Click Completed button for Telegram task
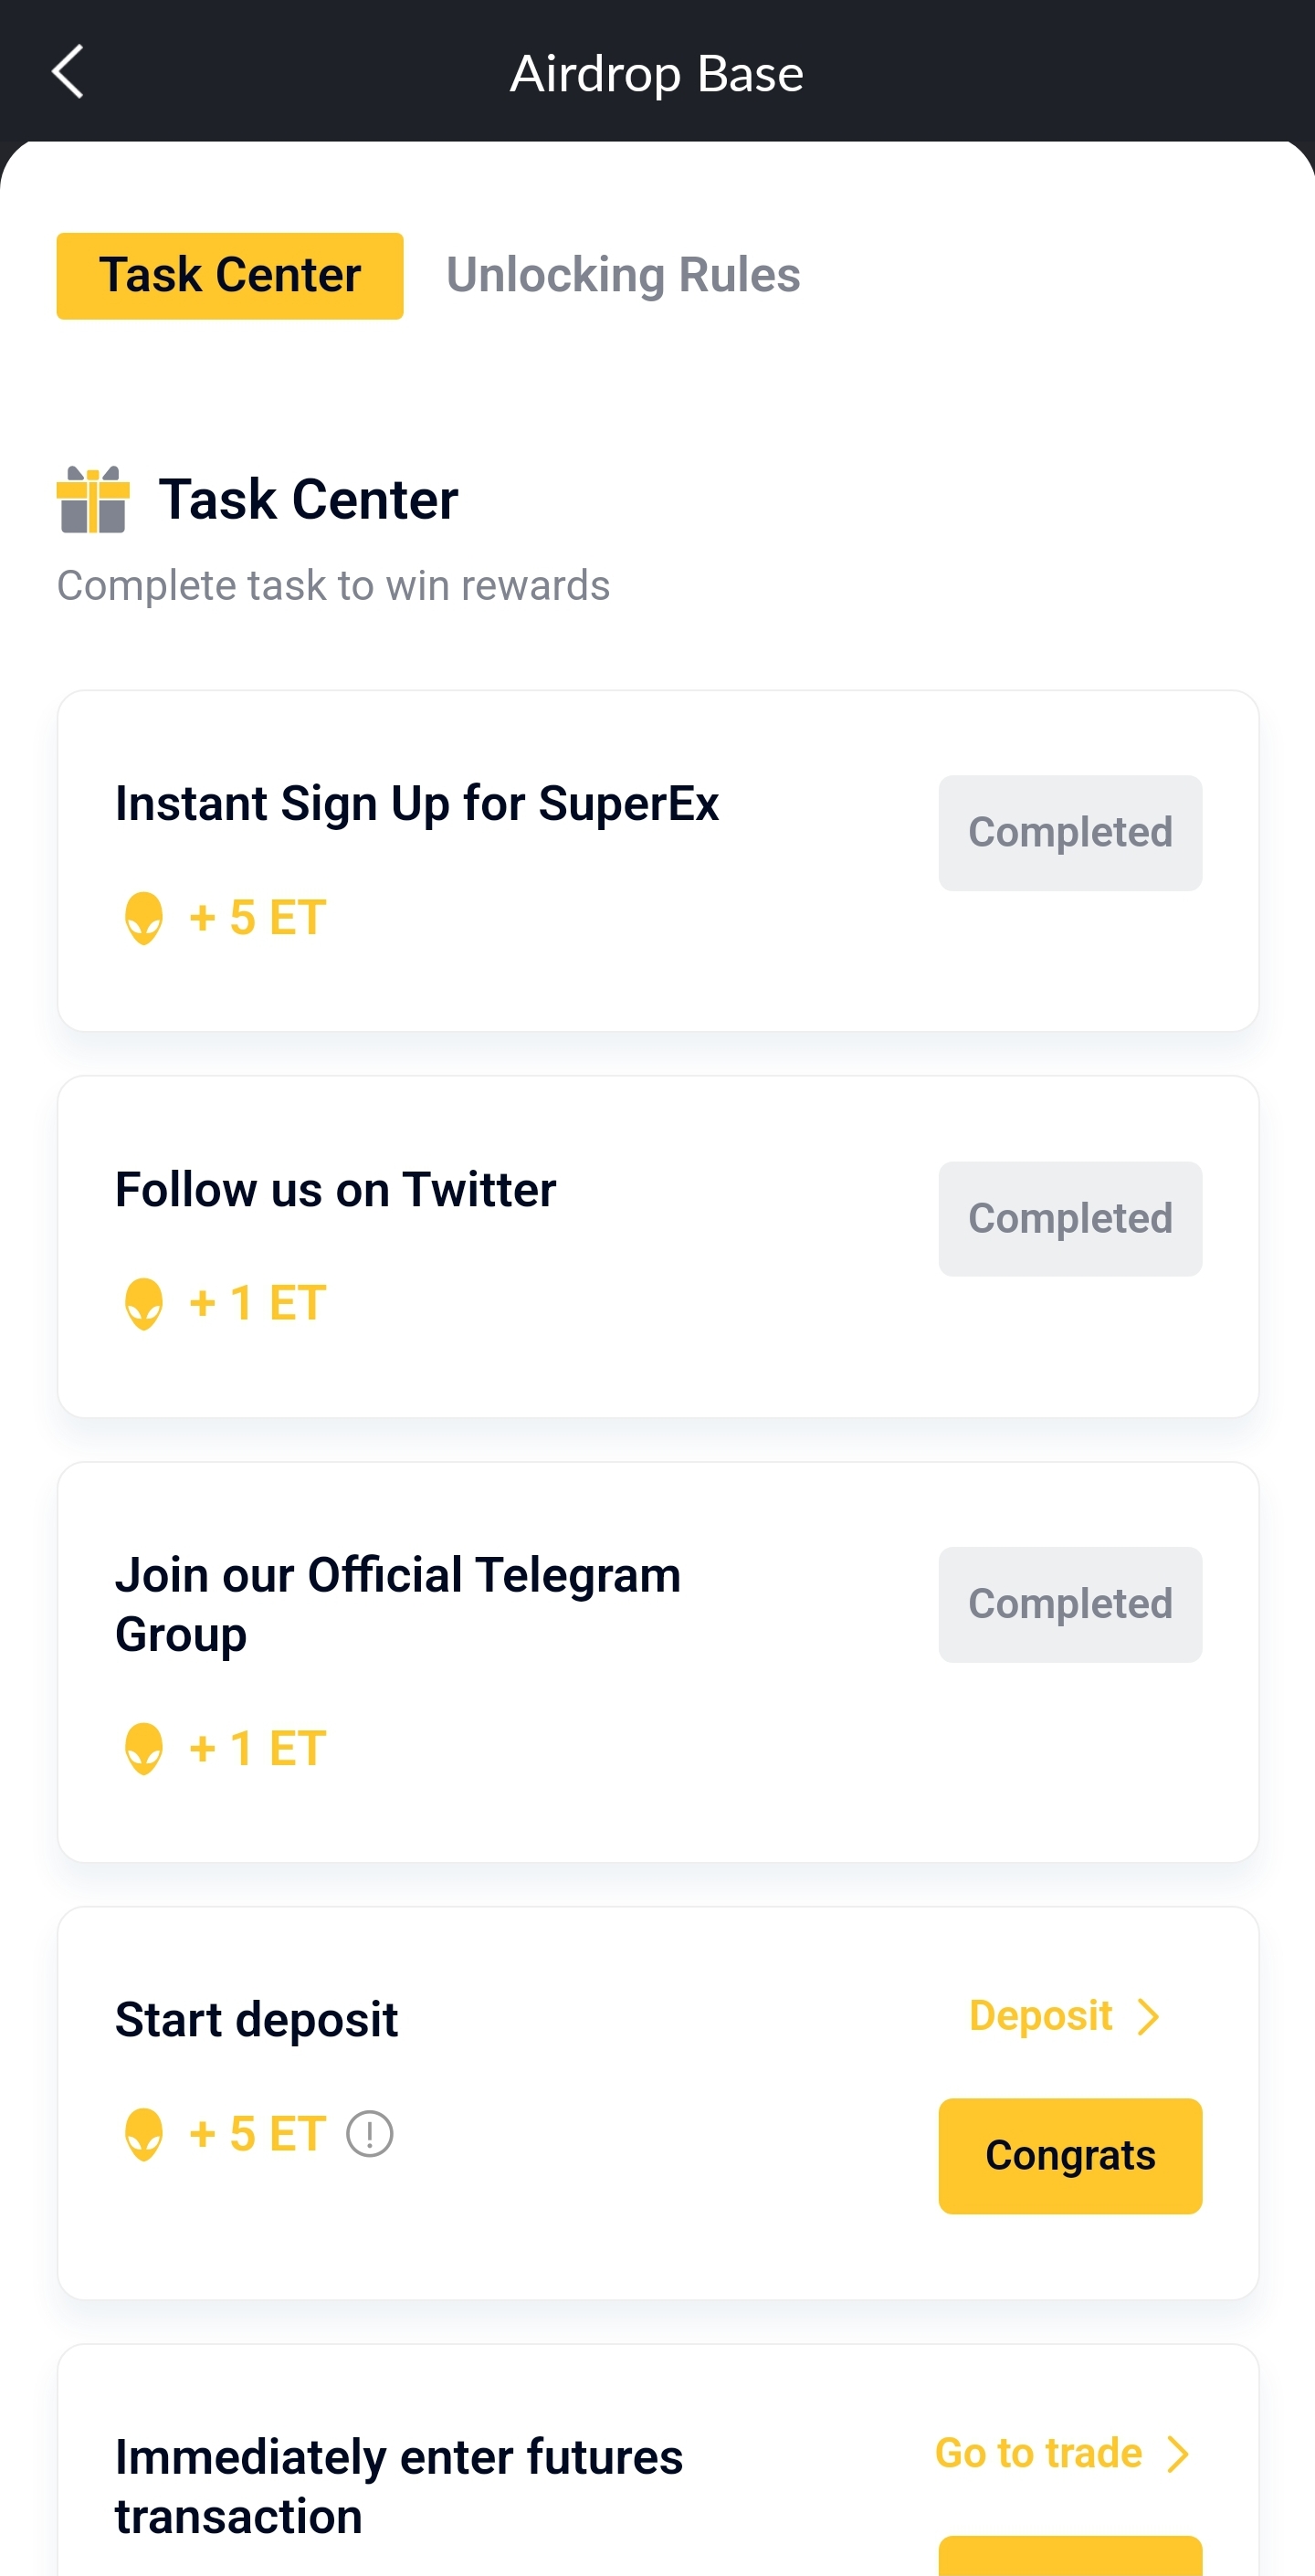 tap(1070, 1605)
